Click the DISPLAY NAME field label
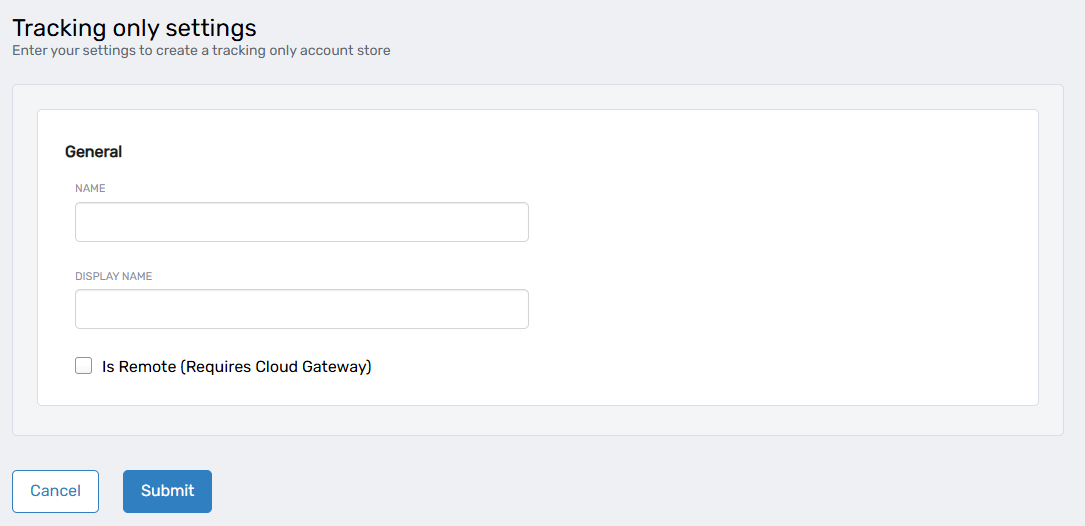The width and height of the screenshot is (1085, 526). point(113,276)
